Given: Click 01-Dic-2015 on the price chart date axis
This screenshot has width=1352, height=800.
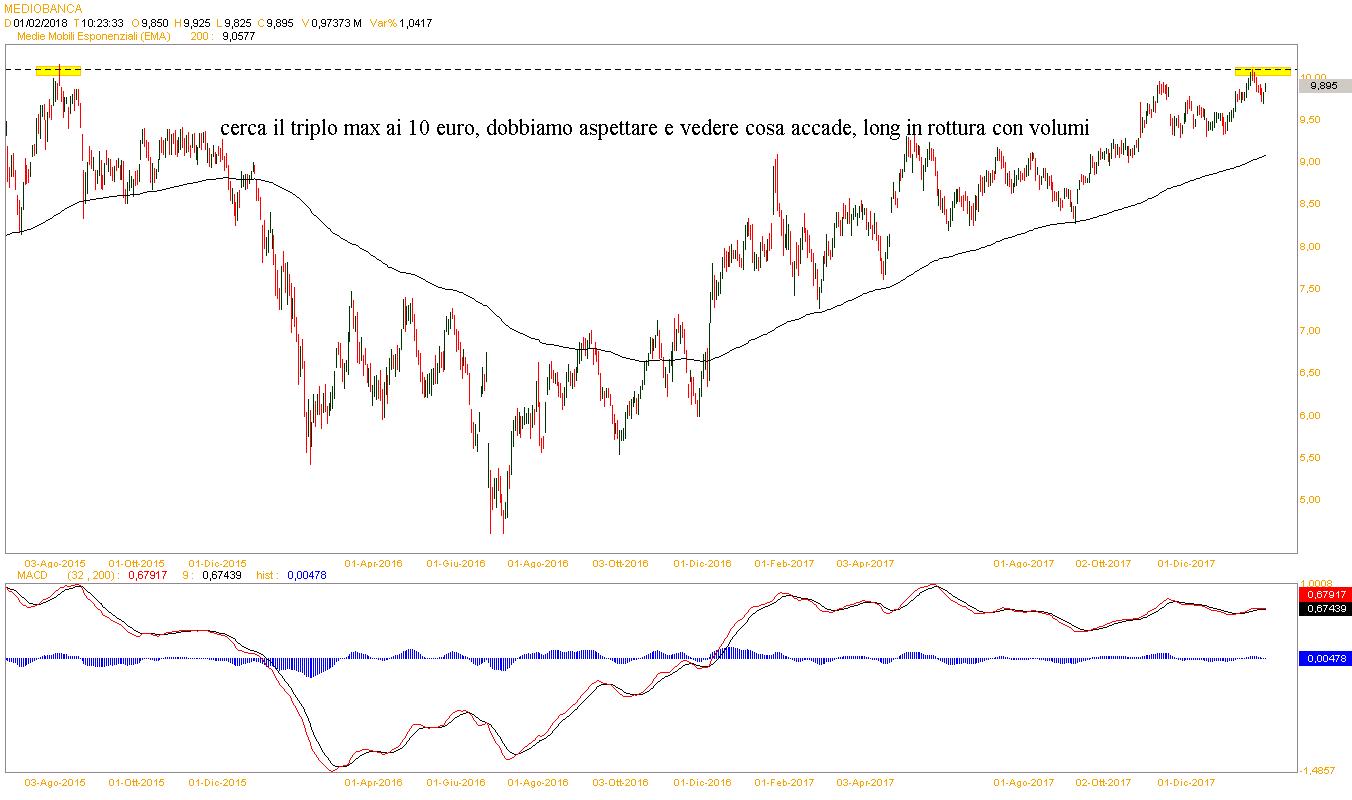Looking at the screenshot, I should 217,564.
